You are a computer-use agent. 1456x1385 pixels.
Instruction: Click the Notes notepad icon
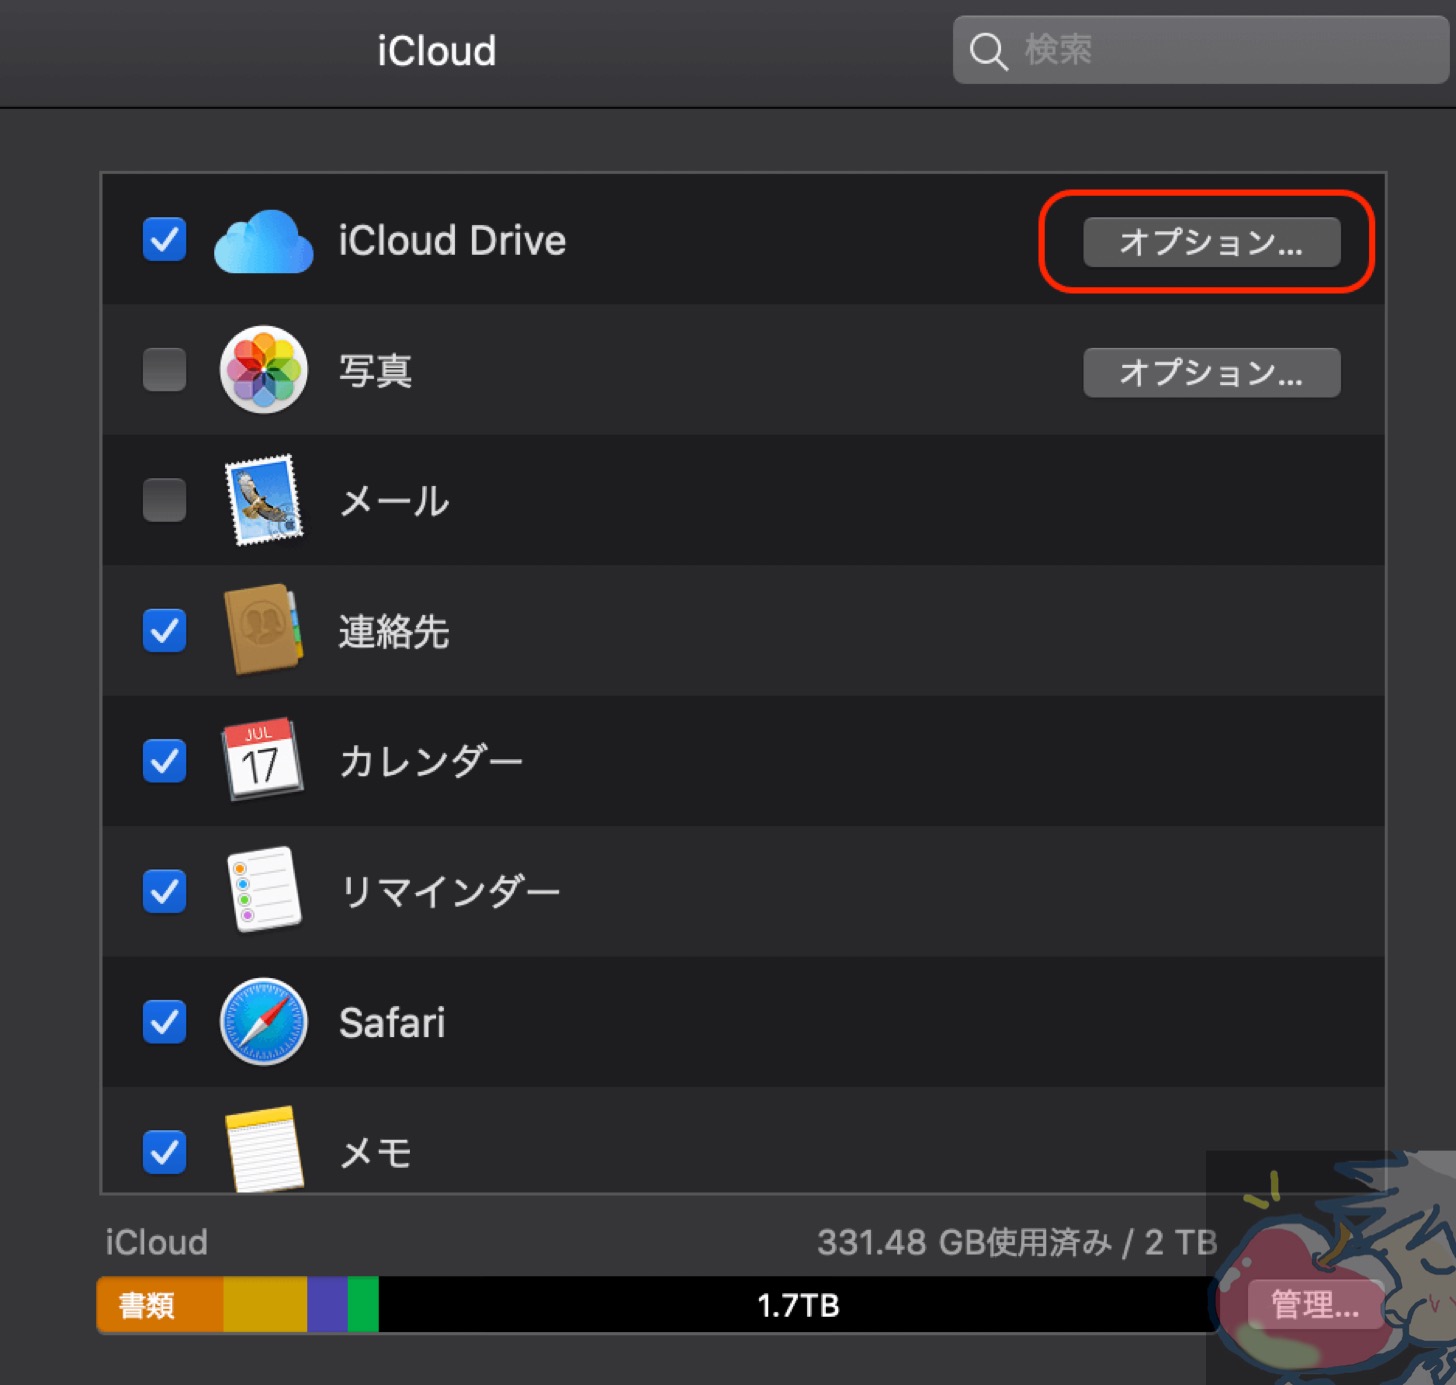(264, 1149)
